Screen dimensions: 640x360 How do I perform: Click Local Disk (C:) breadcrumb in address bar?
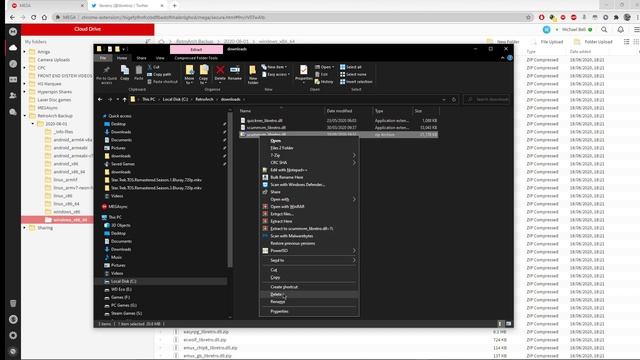175,99
